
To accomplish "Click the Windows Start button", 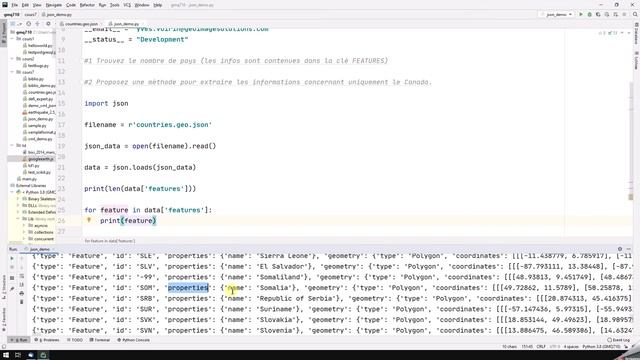I will click(5, 355).
